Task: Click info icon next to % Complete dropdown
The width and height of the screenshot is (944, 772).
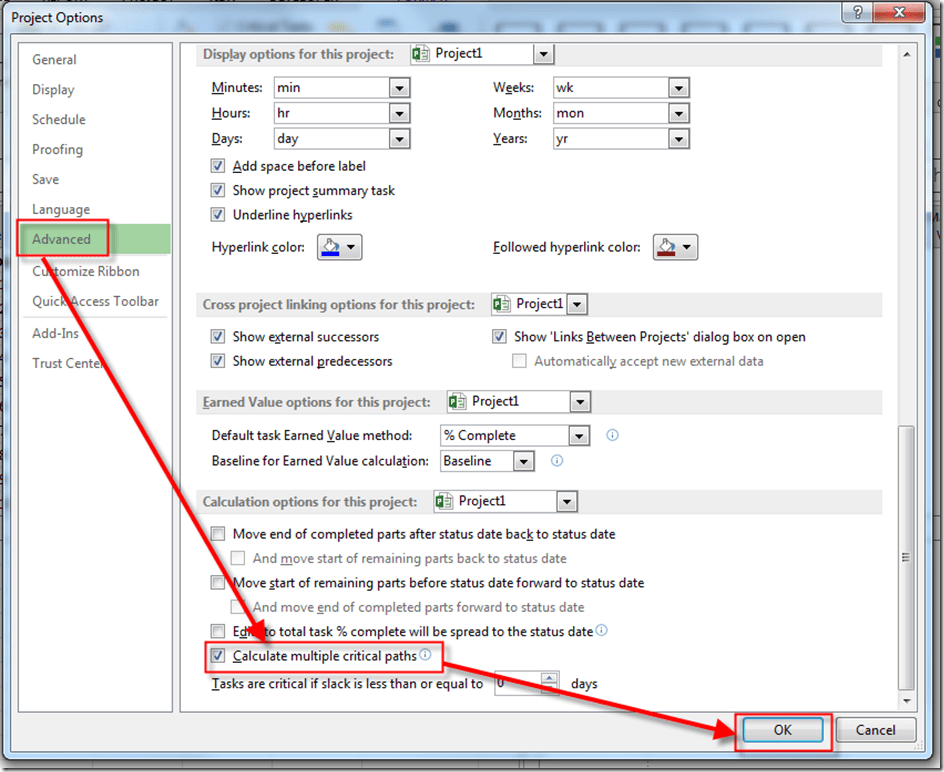Action: (x=613, y=435)
